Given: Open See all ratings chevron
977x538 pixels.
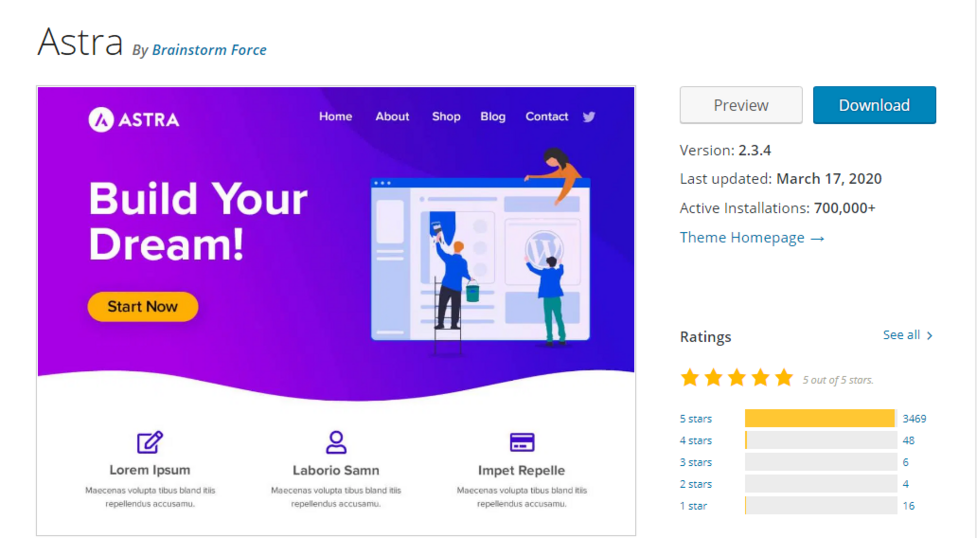Looking at the screenshot, I should tap(929, 336).
